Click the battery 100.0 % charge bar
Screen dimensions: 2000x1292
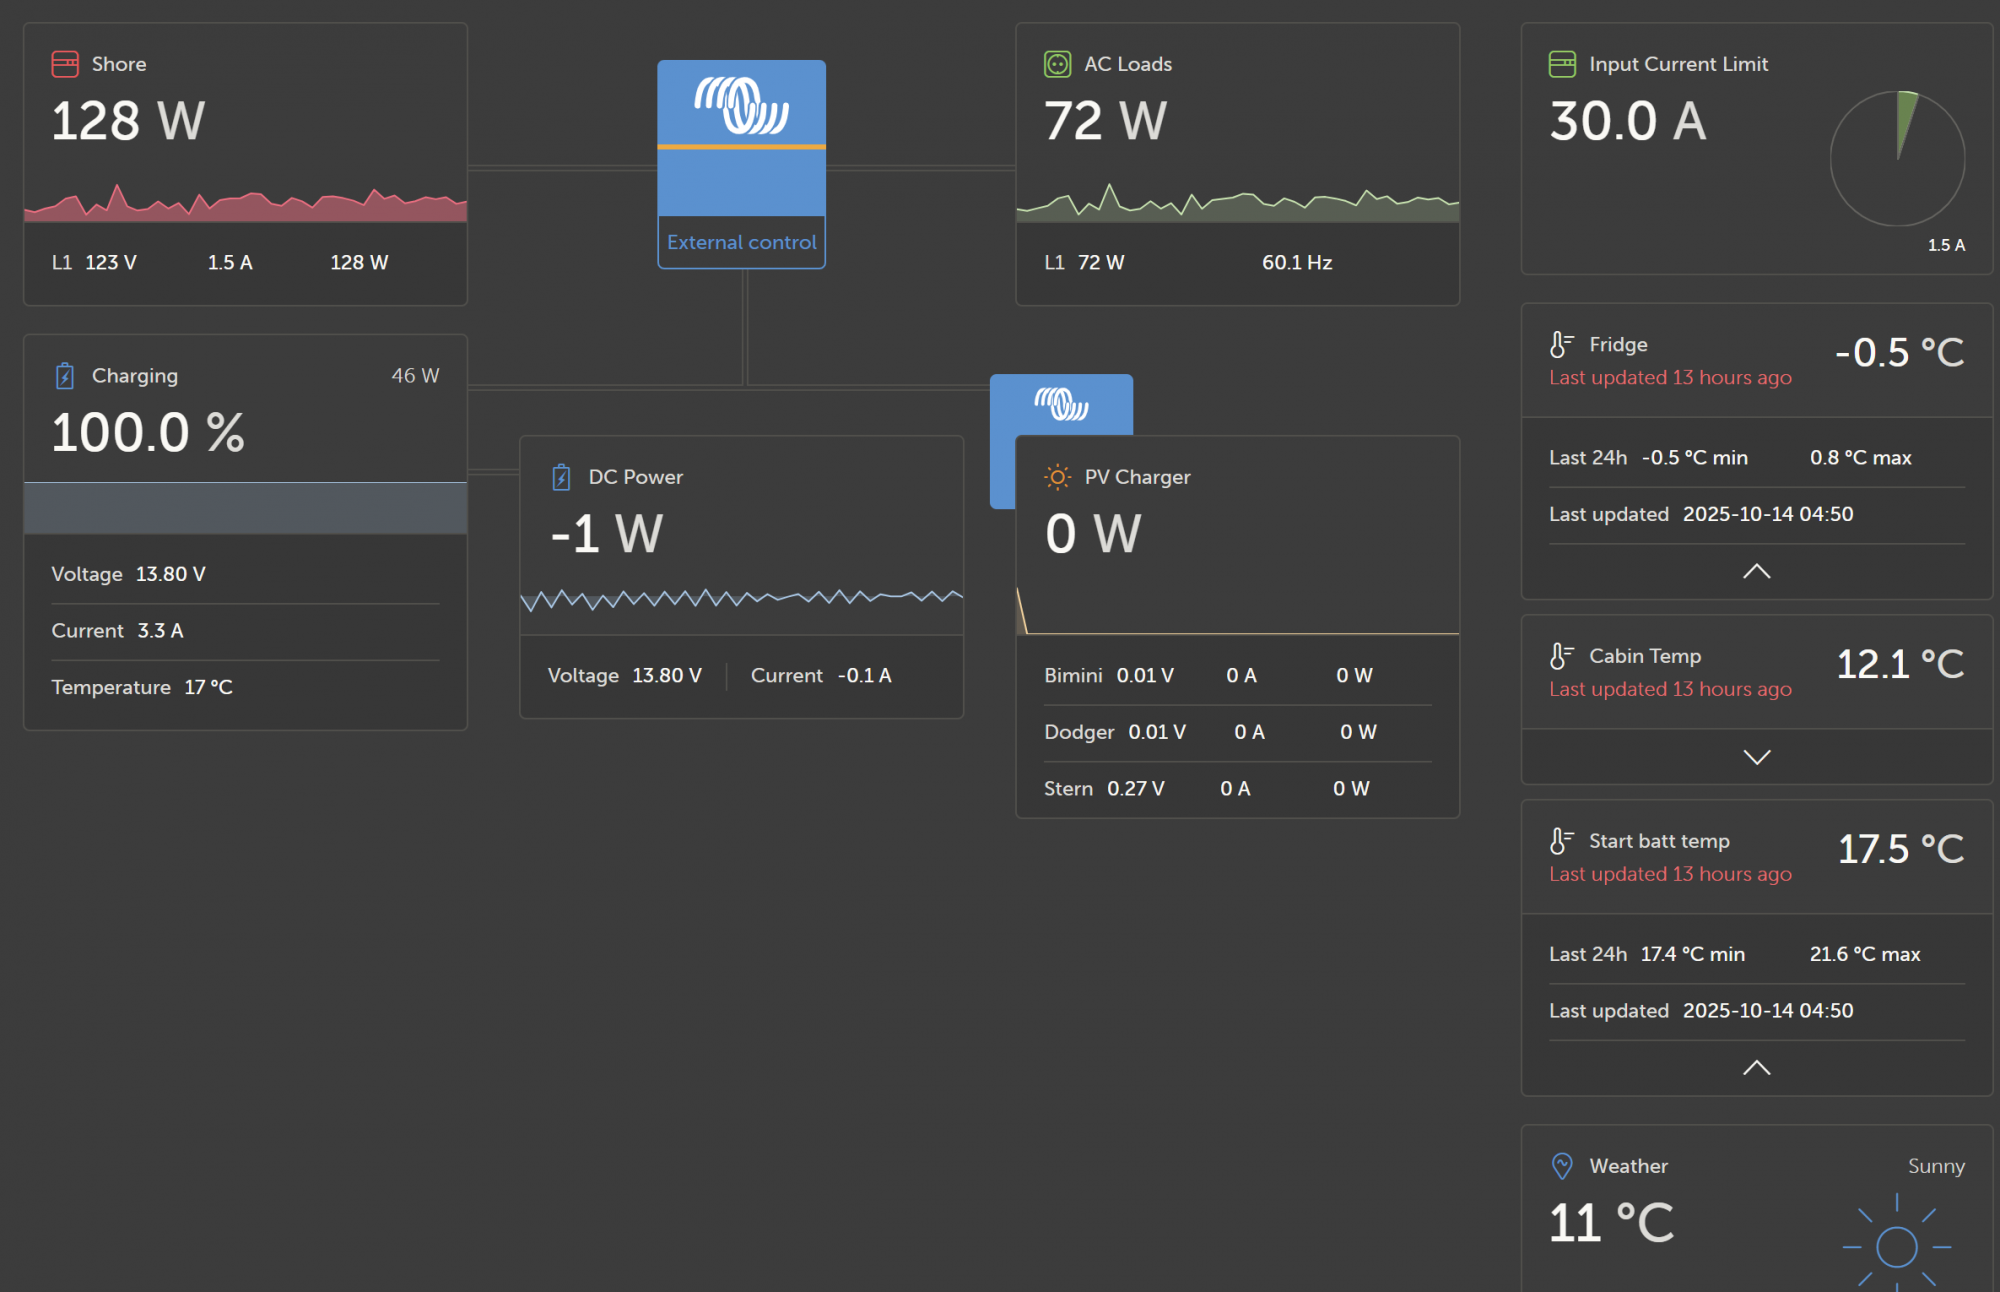tap(245, 508)
